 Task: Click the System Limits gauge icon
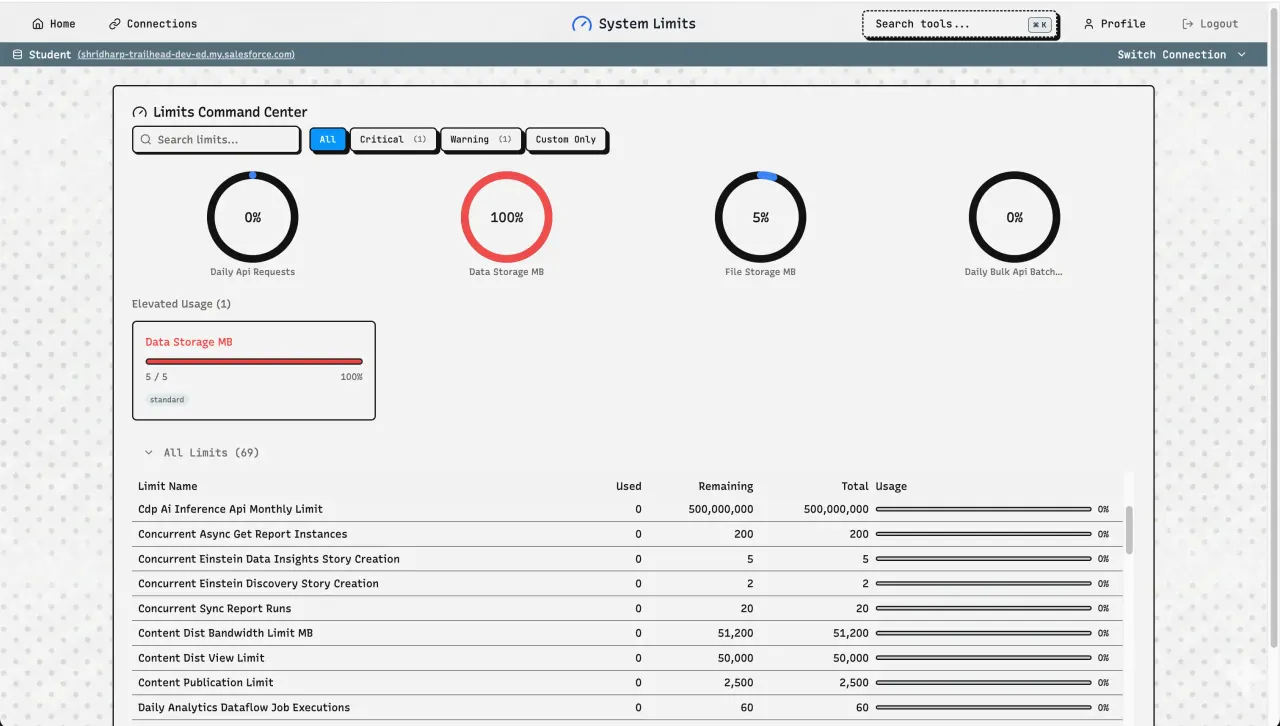(581, 24)
